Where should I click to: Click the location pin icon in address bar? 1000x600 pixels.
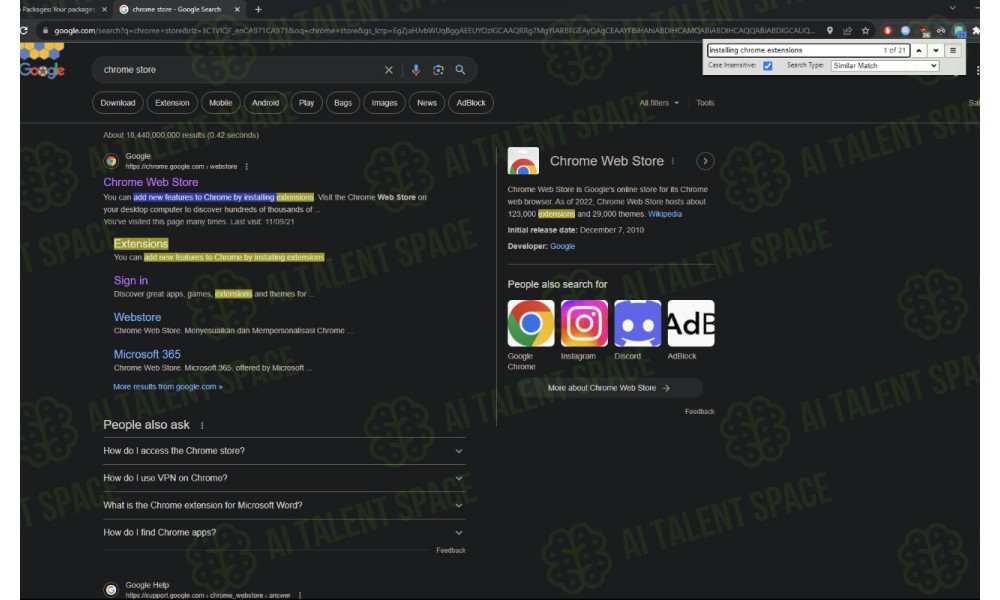coord(830,30)
